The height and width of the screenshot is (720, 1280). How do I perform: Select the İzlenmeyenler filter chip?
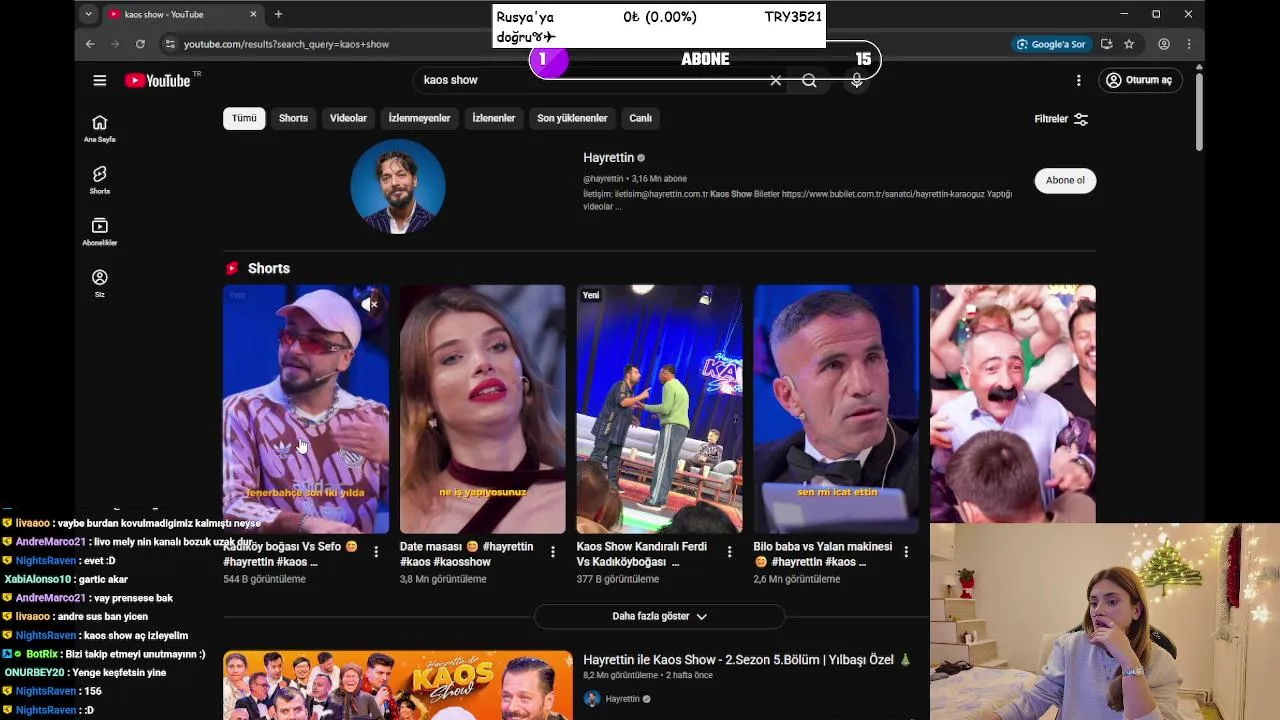(x=419, y=118)
